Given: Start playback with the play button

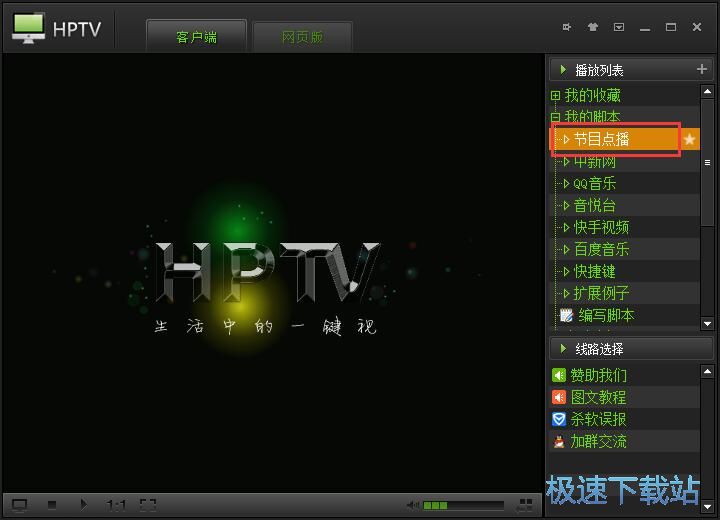Looking at the screenshot, I should (x=84, y=505).
